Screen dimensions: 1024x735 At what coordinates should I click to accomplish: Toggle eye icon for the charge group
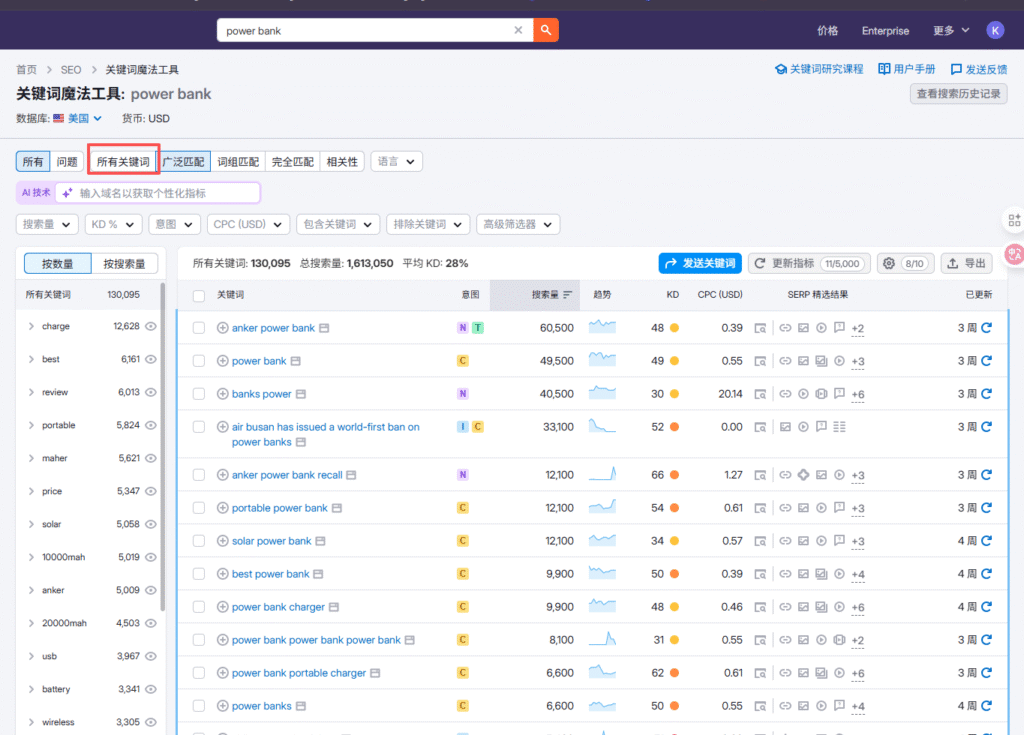coord(152,326)
